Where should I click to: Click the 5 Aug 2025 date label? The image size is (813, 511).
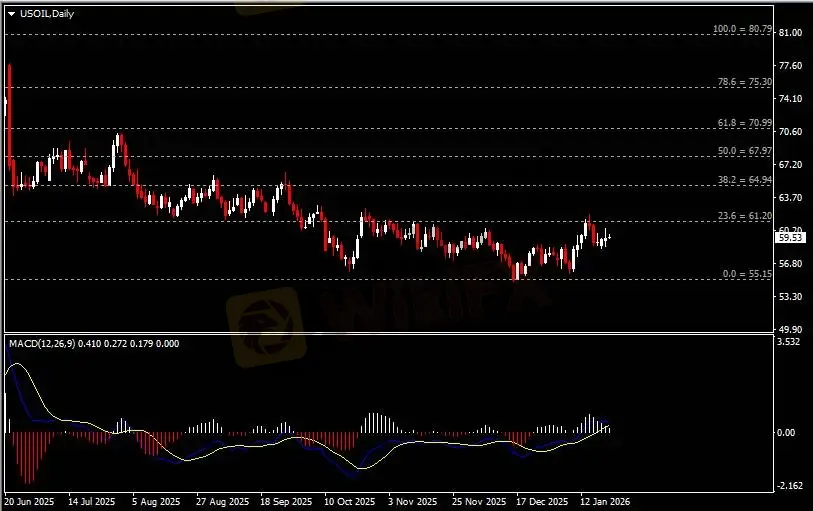click(156, 502)
